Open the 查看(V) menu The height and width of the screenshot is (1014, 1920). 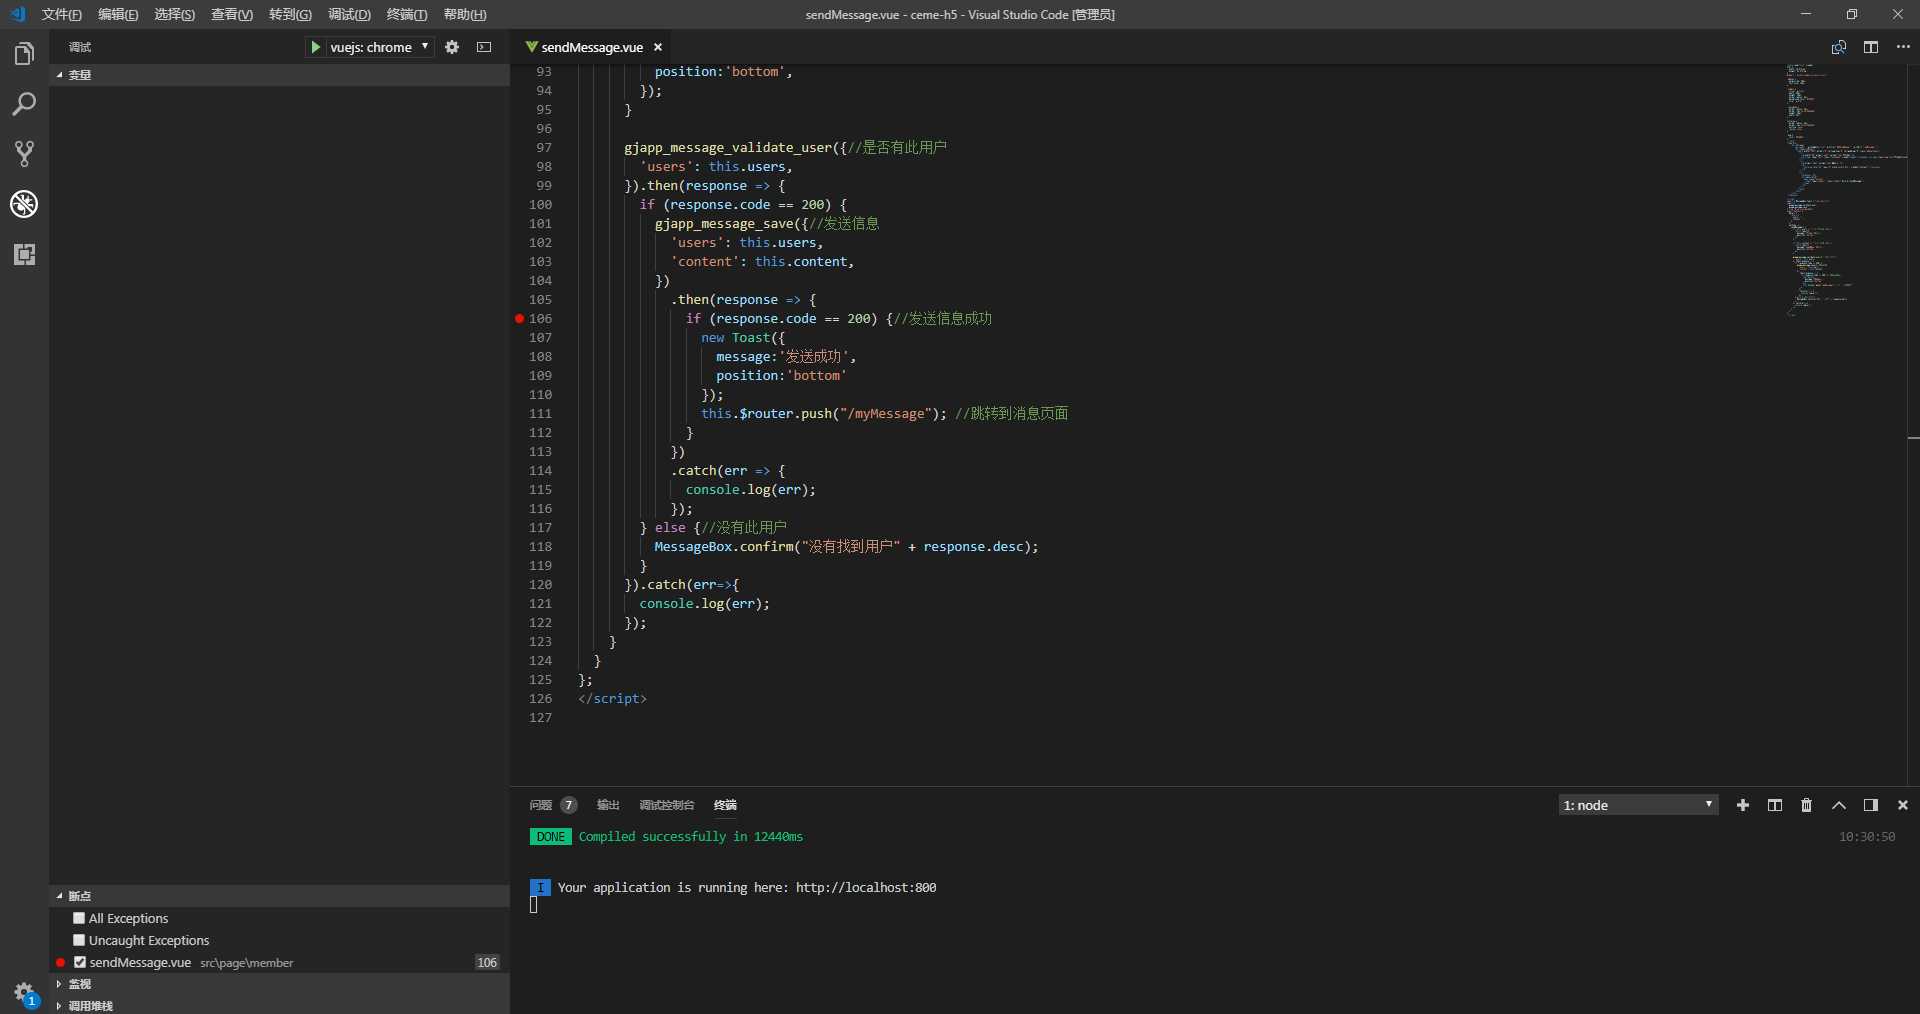pos(232,14)
